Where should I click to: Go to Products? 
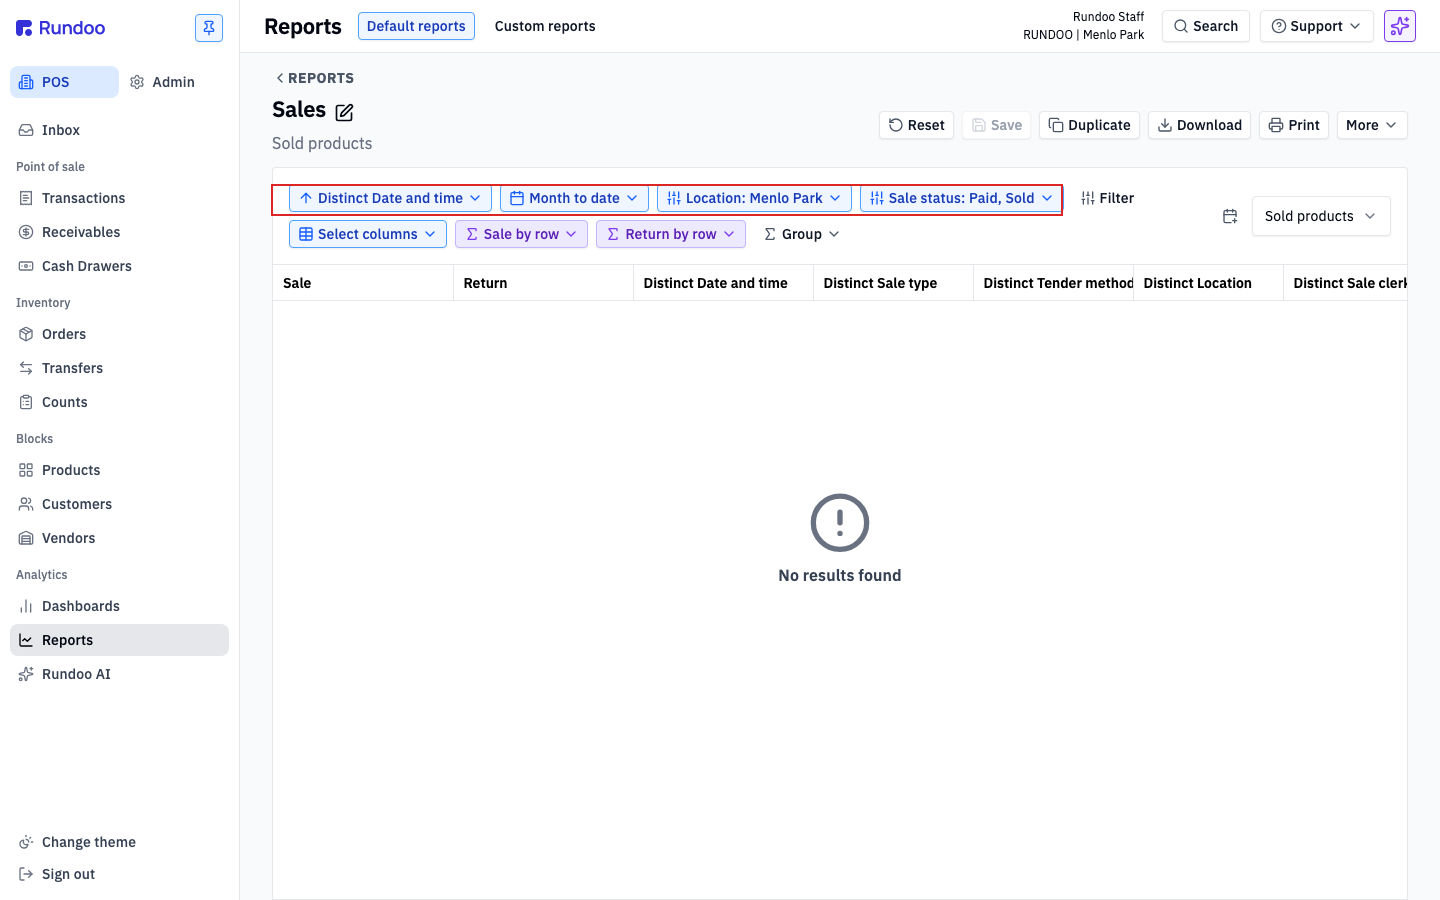pos(119,470)
